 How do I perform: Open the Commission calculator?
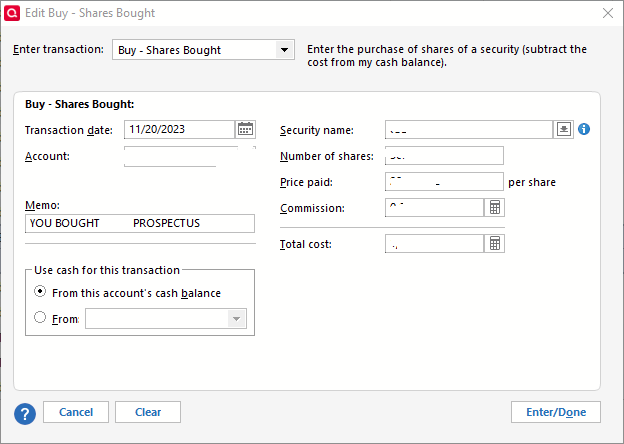click(x=494, y=208)
